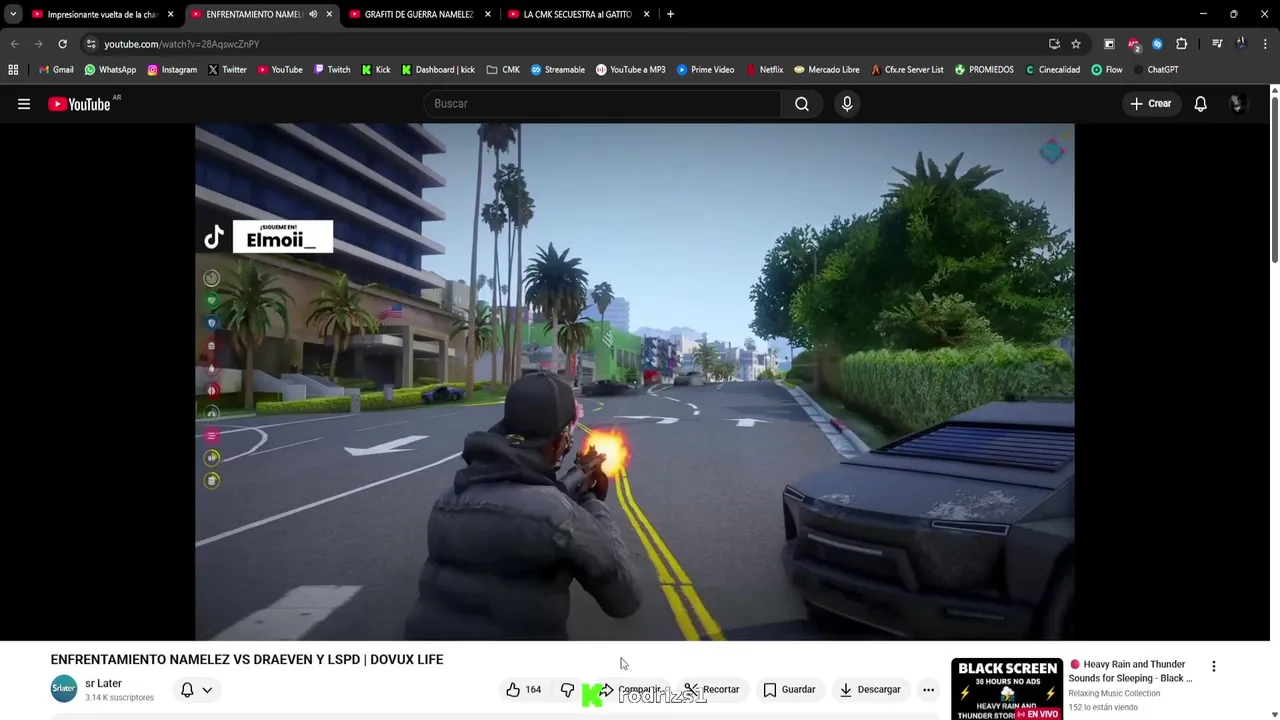The width and height of the screenshot is (1280, 720).
Task: Open the tab search dropdown arrow
Action: point(13,14)
